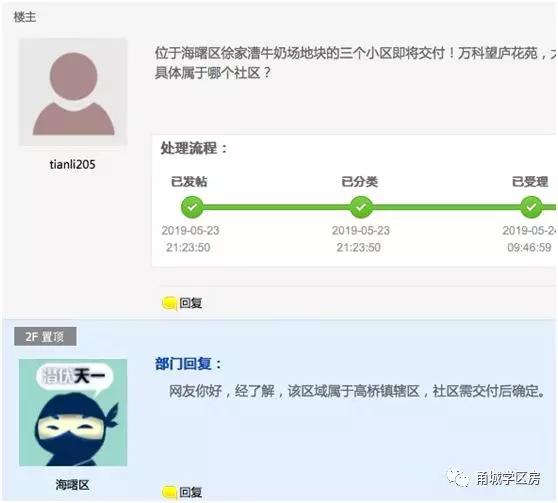This screenshot has width=558, height=503.
Task: Click the green progress line between 已分类 and 已受理
Action: 446,207
